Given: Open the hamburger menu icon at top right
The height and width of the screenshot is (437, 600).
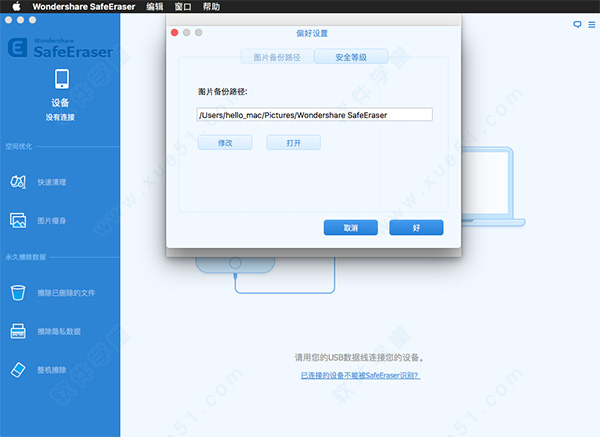Looking at the screenshot, I should 590,24.
